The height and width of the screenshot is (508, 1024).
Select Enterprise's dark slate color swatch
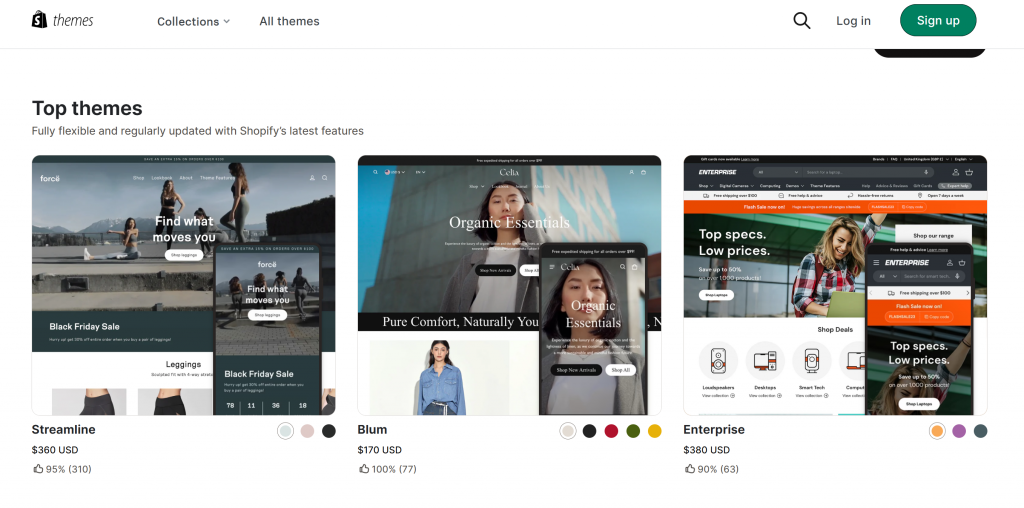pos(980,431)
